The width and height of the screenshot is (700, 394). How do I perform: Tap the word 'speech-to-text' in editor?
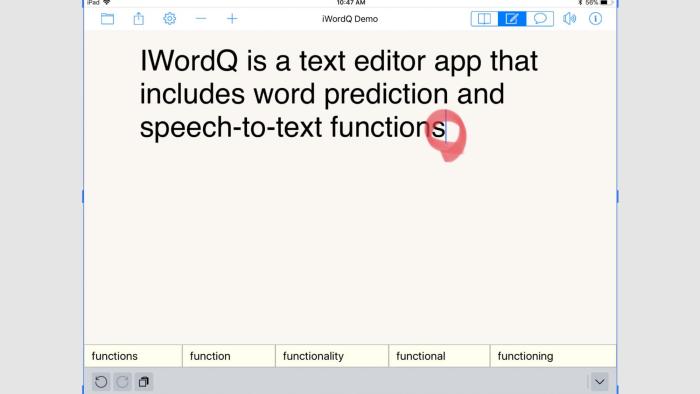click(x=231, y=128)
